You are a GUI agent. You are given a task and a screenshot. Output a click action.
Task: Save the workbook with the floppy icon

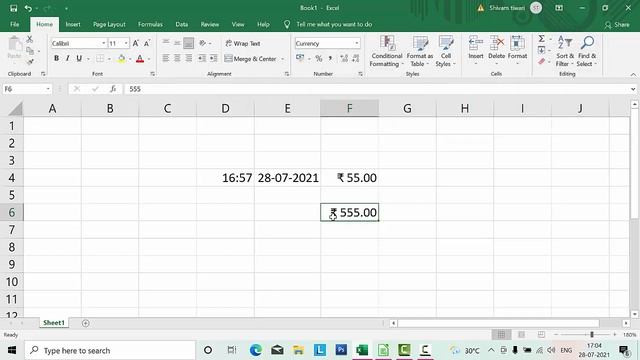tap(13, 8)
